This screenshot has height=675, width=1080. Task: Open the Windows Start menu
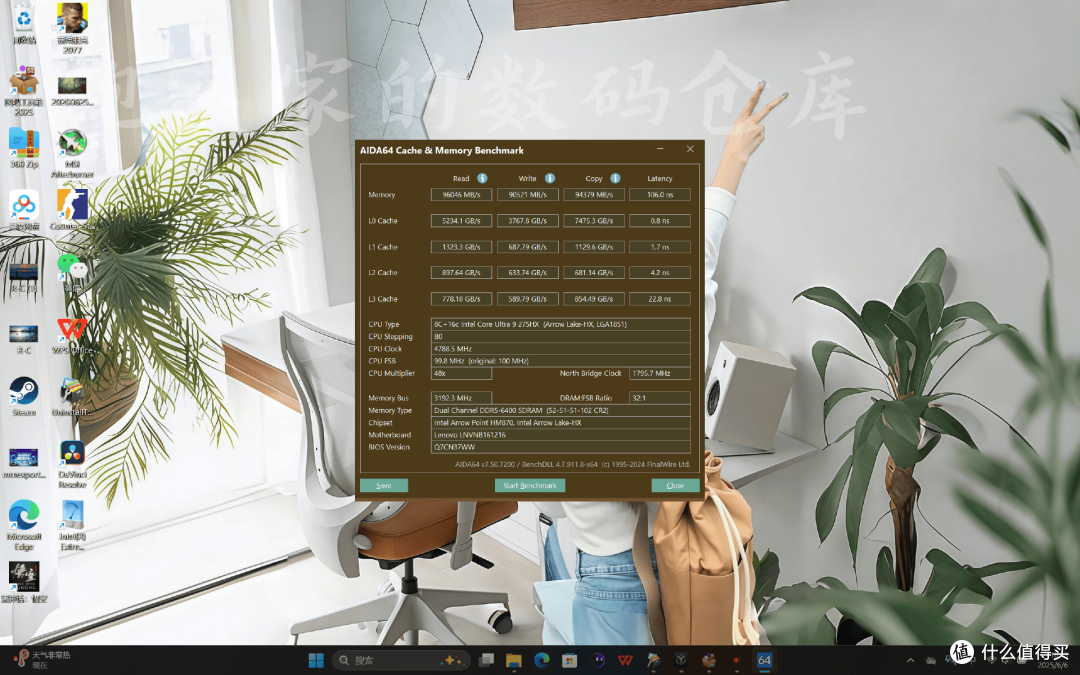click(316, 661)
